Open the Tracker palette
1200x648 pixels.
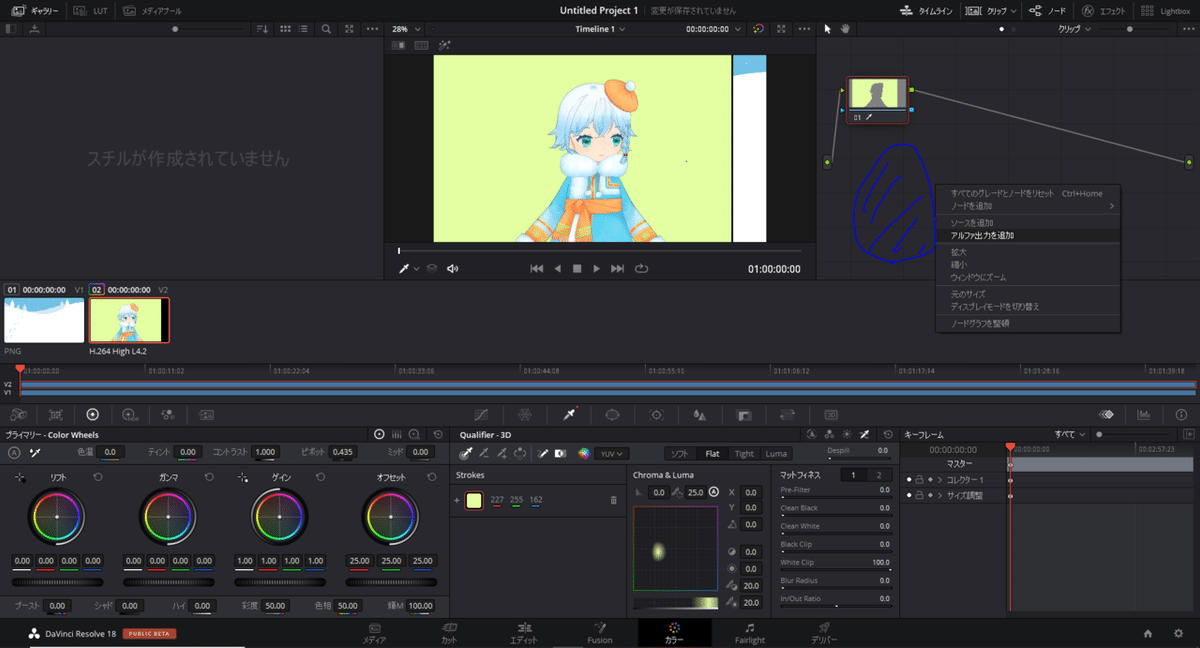point(656,414)
